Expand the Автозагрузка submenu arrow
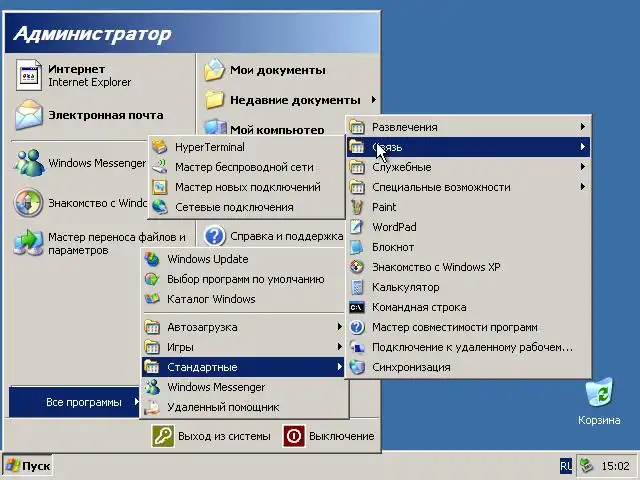640x480 pixels. click(x=339, y=327)
